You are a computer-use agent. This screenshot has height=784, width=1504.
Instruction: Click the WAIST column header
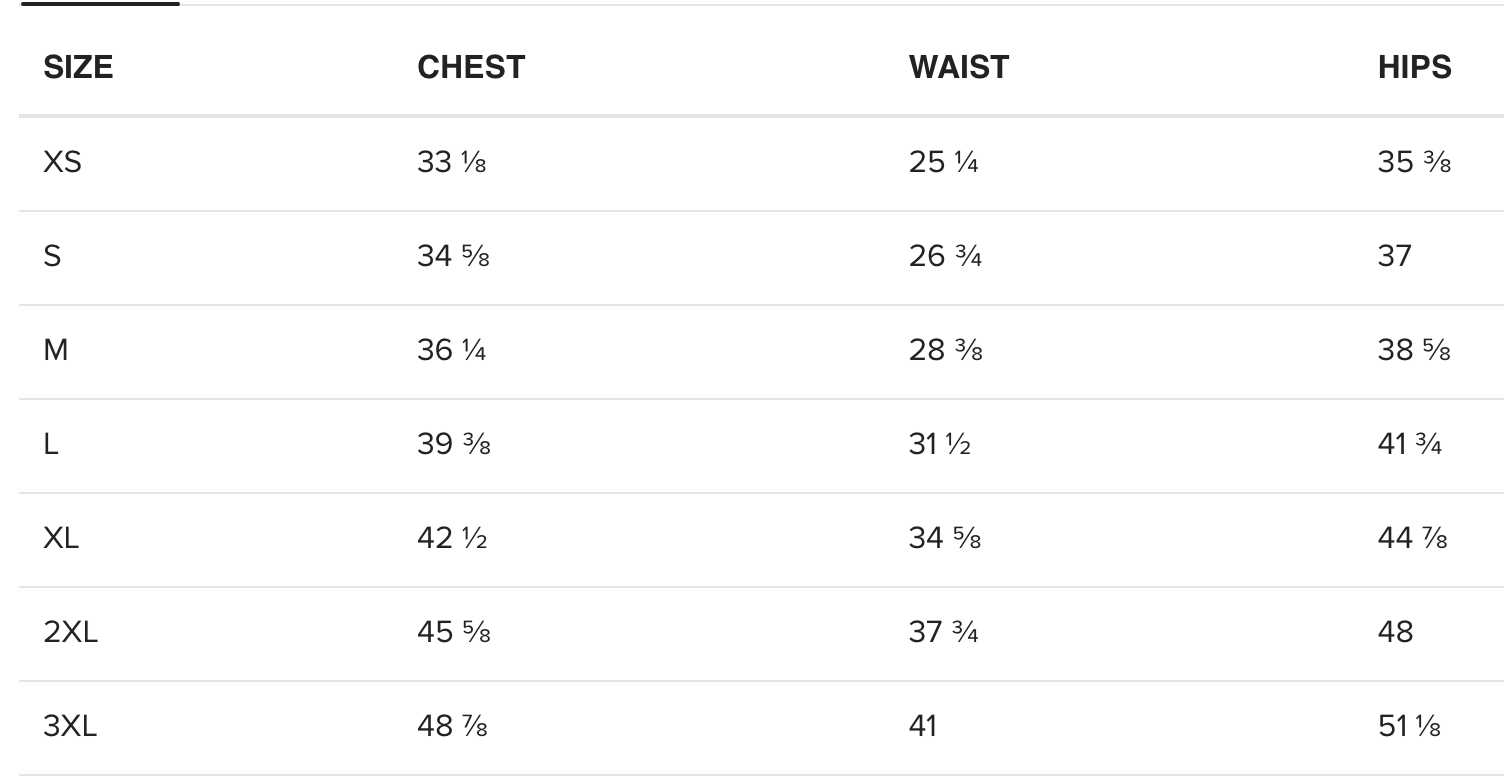coord(959,67)
